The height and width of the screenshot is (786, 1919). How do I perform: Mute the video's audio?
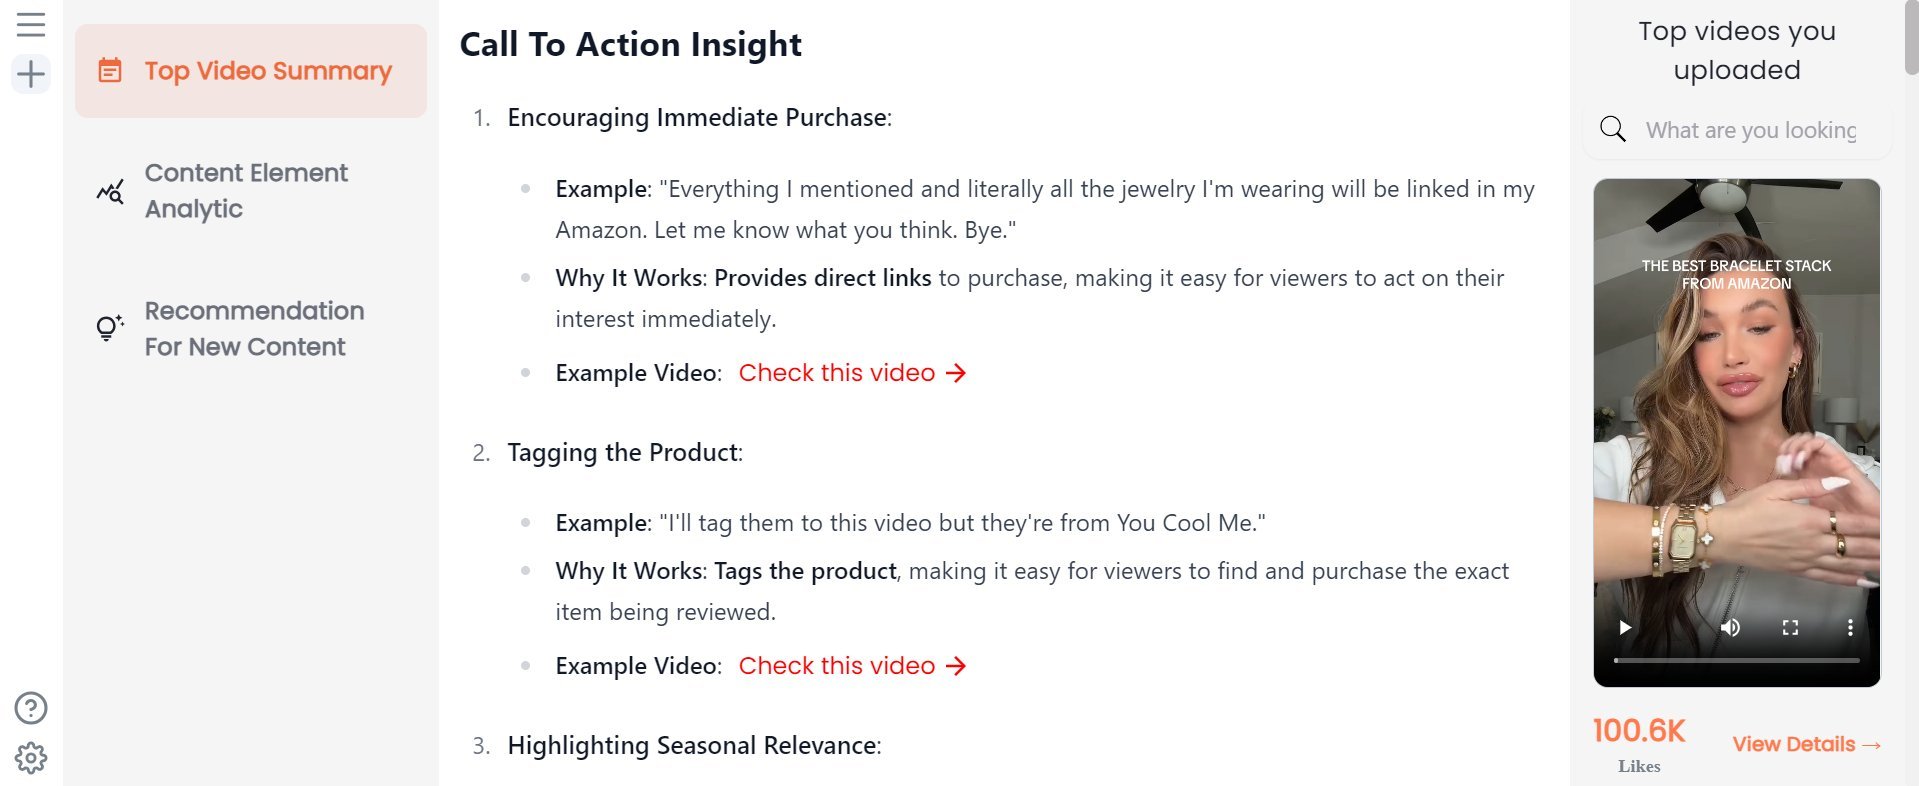tap(1729, 627)
